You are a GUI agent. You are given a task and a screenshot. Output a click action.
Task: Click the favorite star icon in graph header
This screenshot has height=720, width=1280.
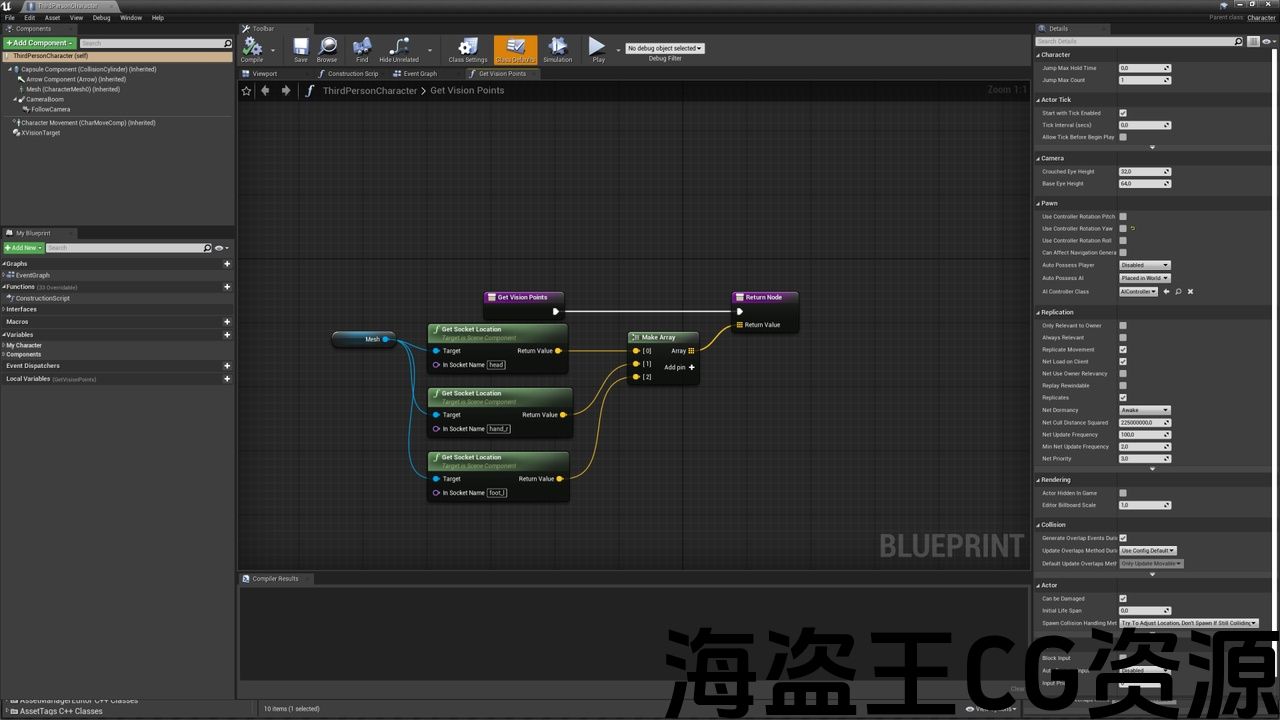pyautogui.click(x=247, y=91)
